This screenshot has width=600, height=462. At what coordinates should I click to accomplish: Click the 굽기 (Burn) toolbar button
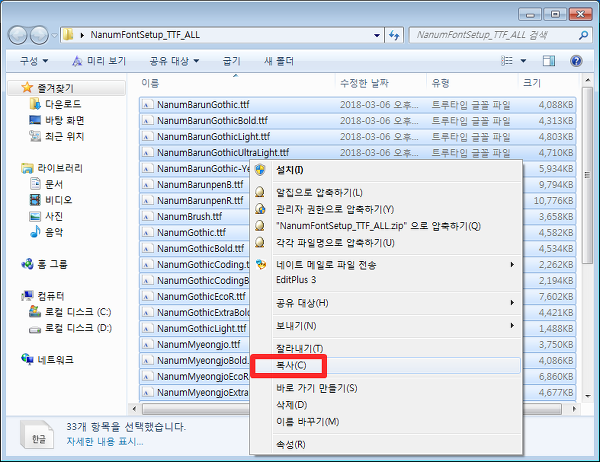click(x=232, y=61)
